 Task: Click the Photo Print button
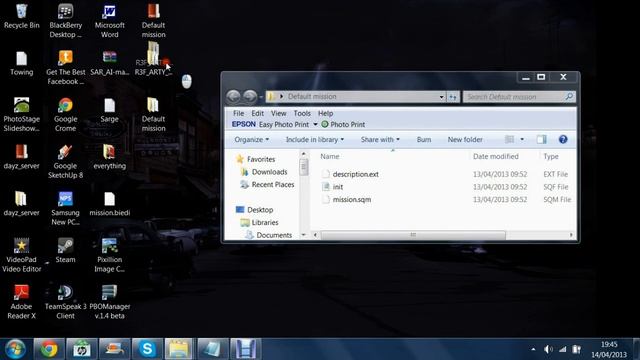click(x=343, y=124)
